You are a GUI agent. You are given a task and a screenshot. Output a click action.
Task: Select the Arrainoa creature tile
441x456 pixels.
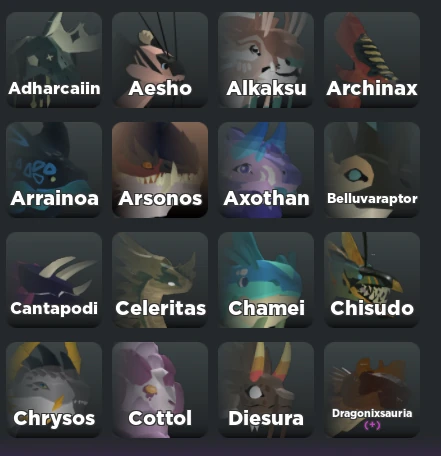click(x=54, y=170)
